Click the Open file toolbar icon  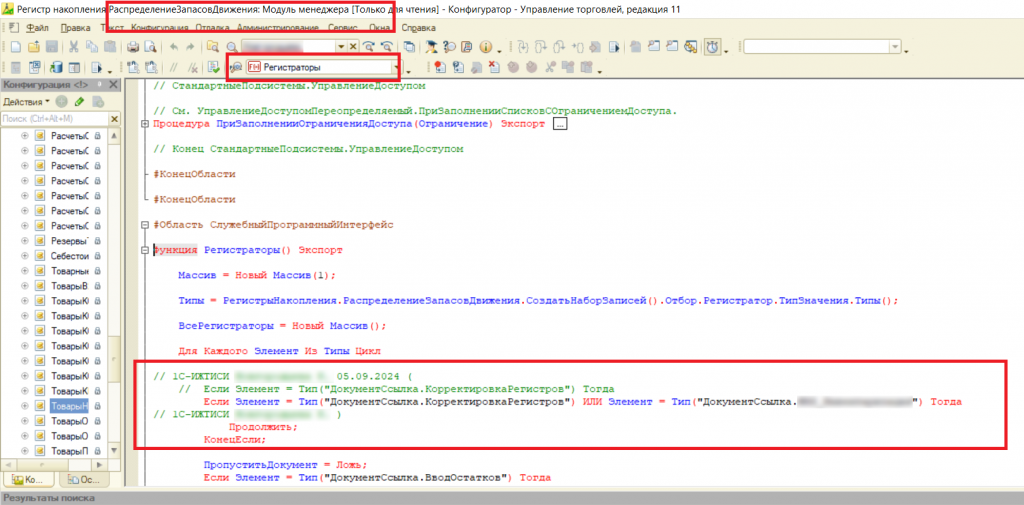(x=33, y=46)
